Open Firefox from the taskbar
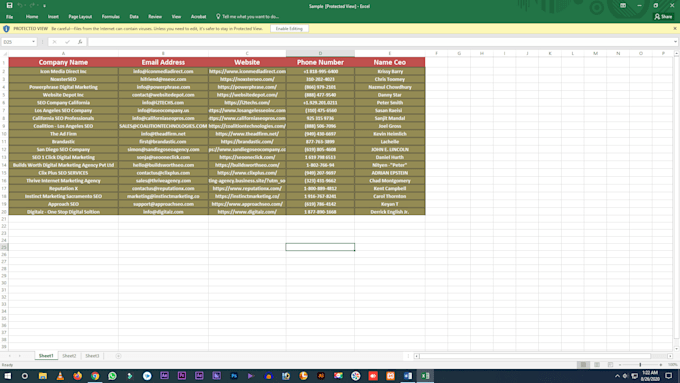The width and height of the screenshot is (680, 383). [x=78, y=376]
